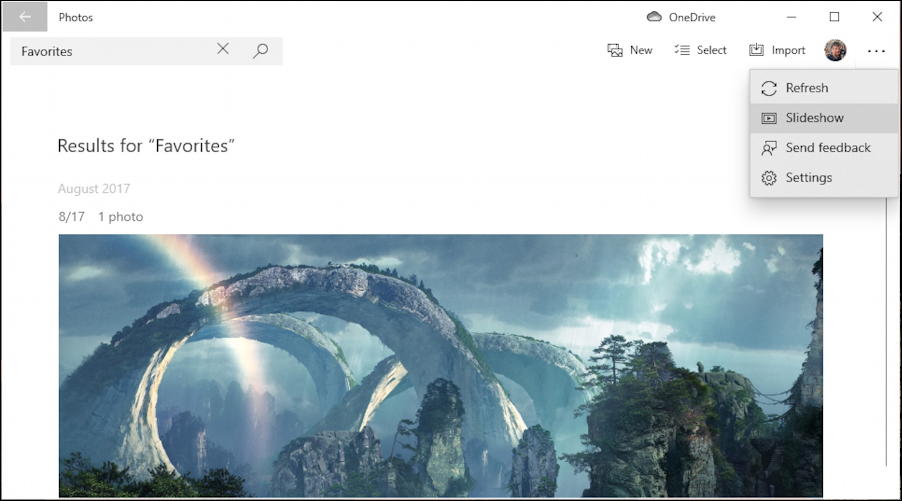Toggle the three-dot more menu
The height and width of the screenshot is (501, 902).
pos(876,51)
